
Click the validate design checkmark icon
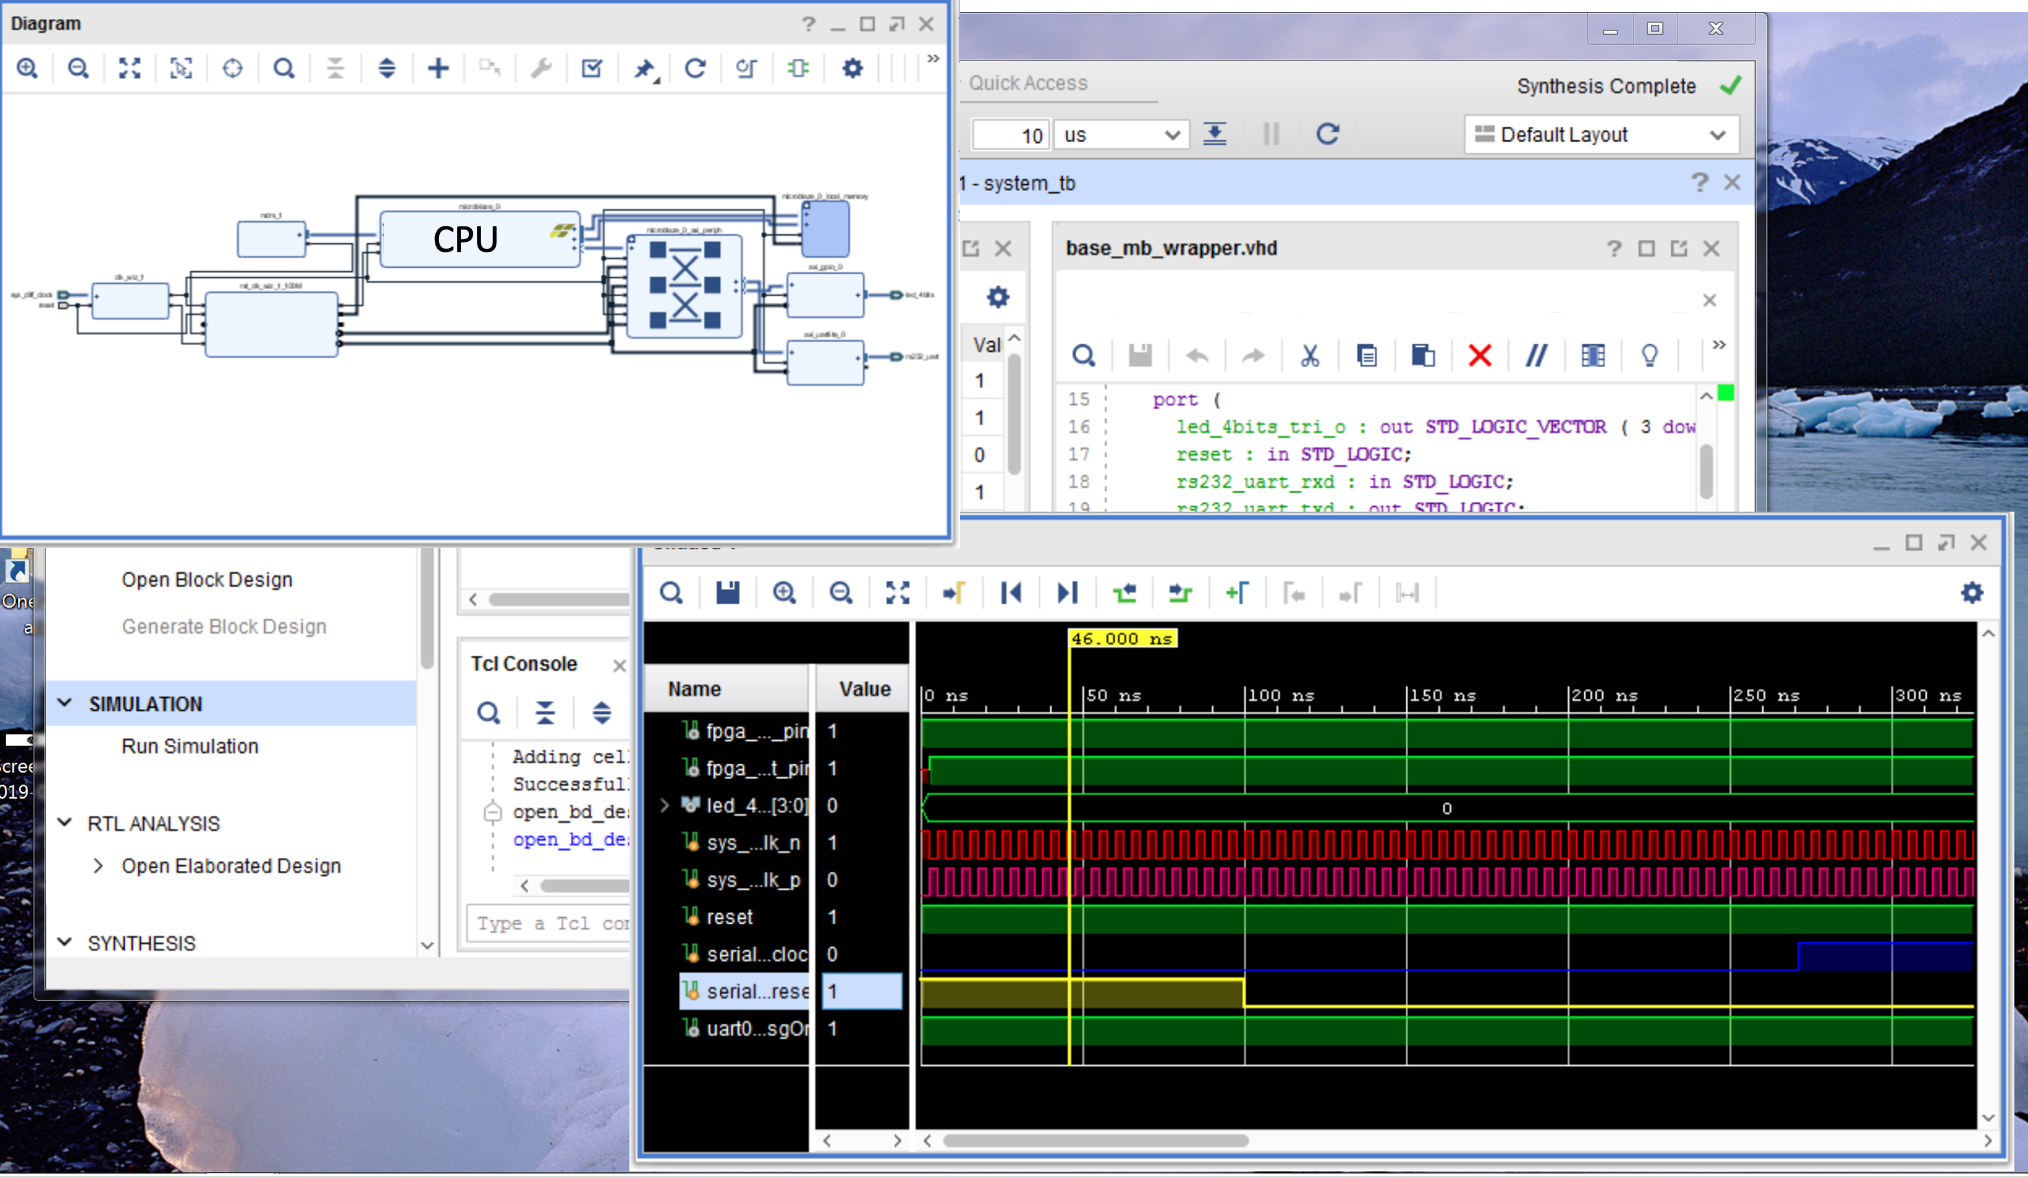tap(592, 68)
